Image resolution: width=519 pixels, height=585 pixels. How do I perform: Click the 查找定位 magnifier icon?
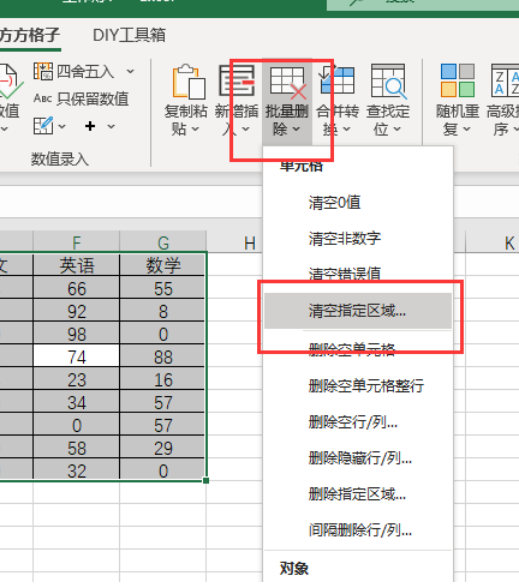(x=388, y=81)
